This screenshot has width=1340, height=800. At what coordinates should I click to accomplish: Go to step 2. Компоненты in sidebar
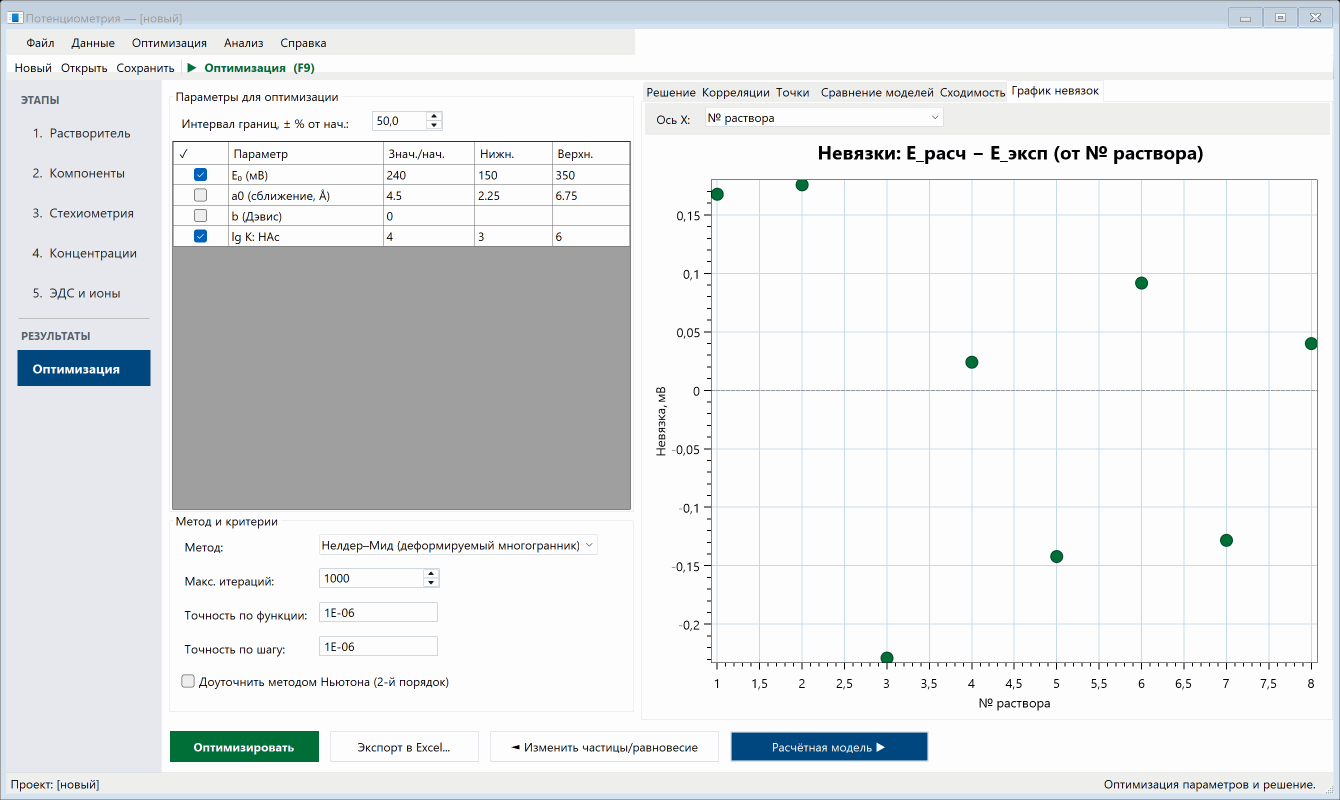tap(83, 173)
